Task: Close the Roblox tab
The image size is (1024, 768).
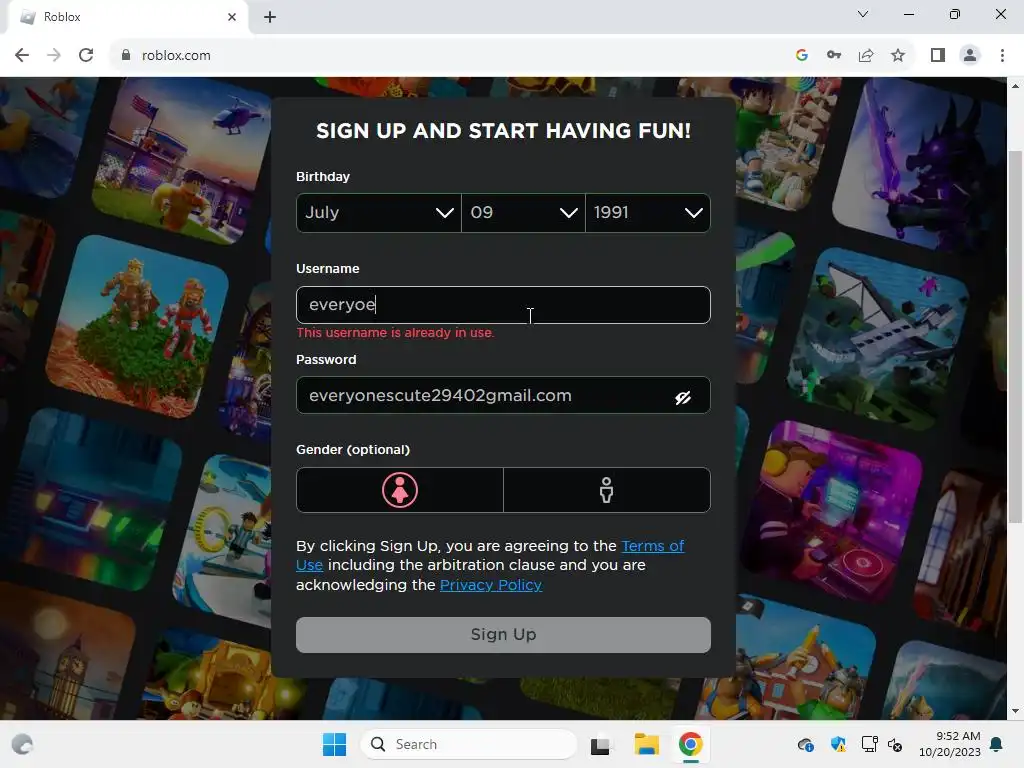Action: 232,17
